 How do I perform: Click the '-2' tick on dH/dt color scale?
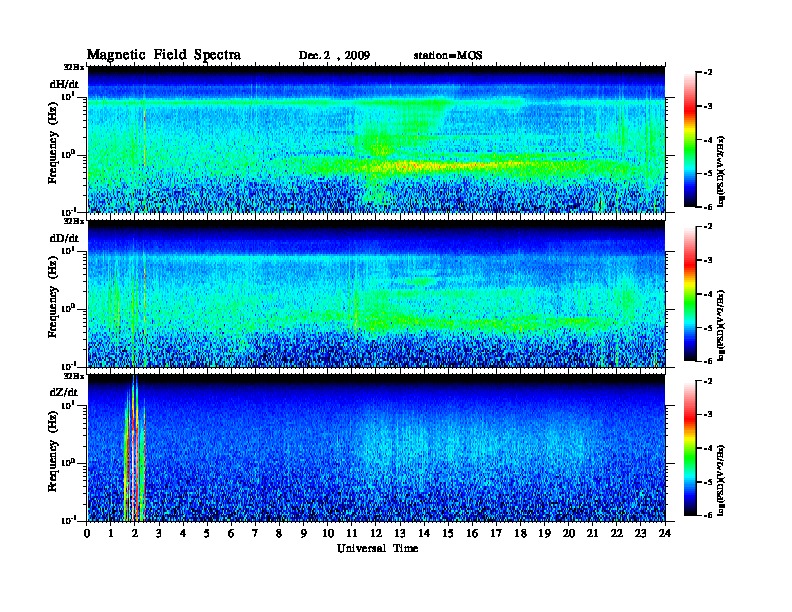707,73
